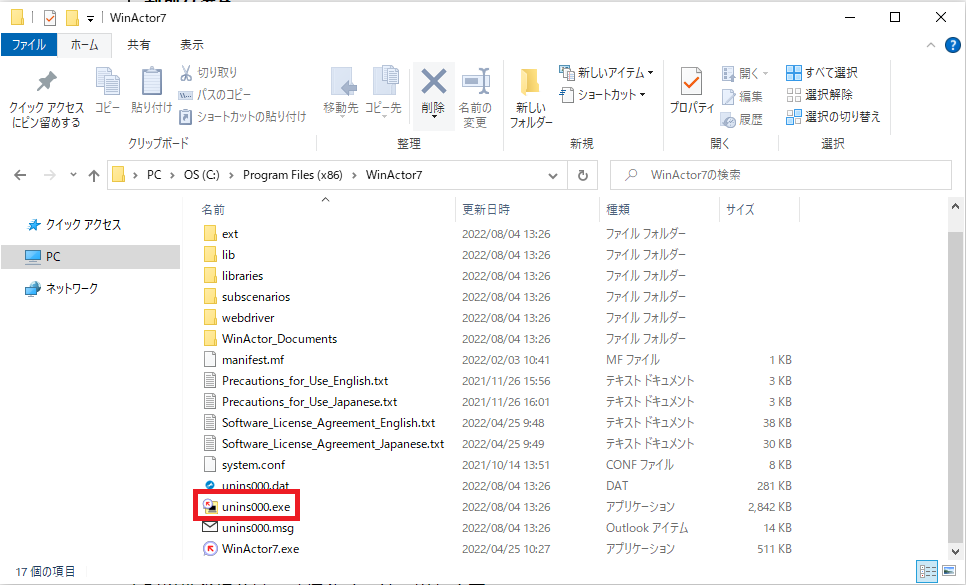Open the Move to (移動先) command
This screenshot has height=585, width=966.
click(x=341, y=91)
